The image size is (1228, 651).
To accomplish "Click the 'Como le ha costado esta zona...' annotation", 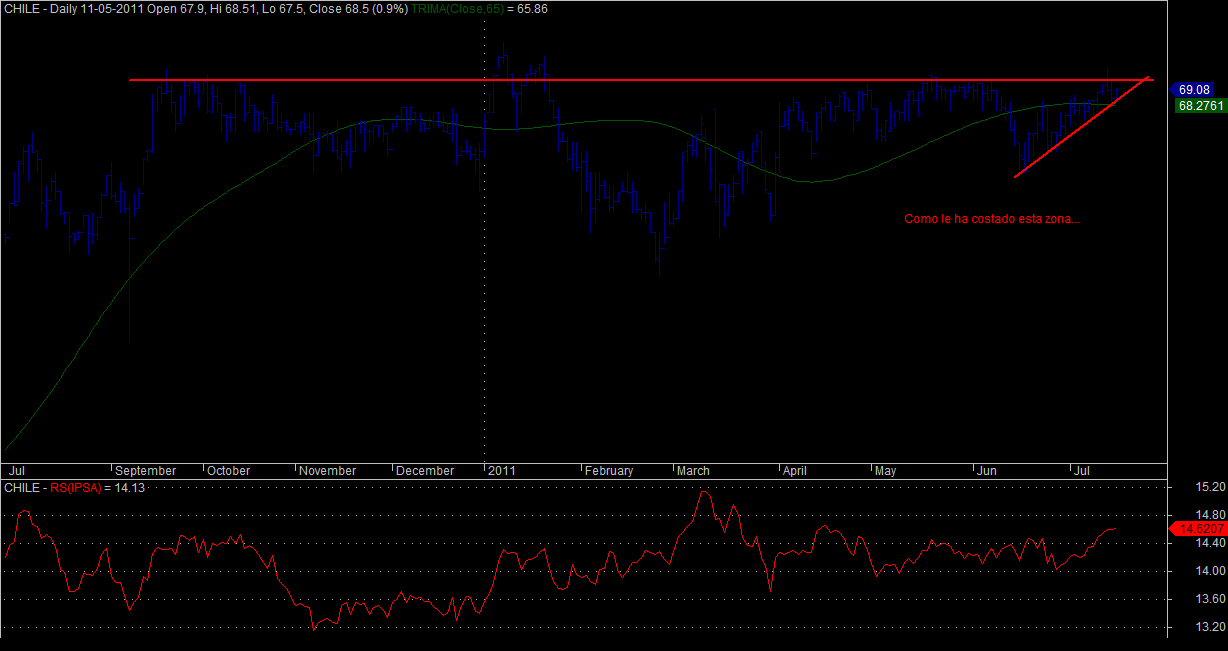I will 991,219.
